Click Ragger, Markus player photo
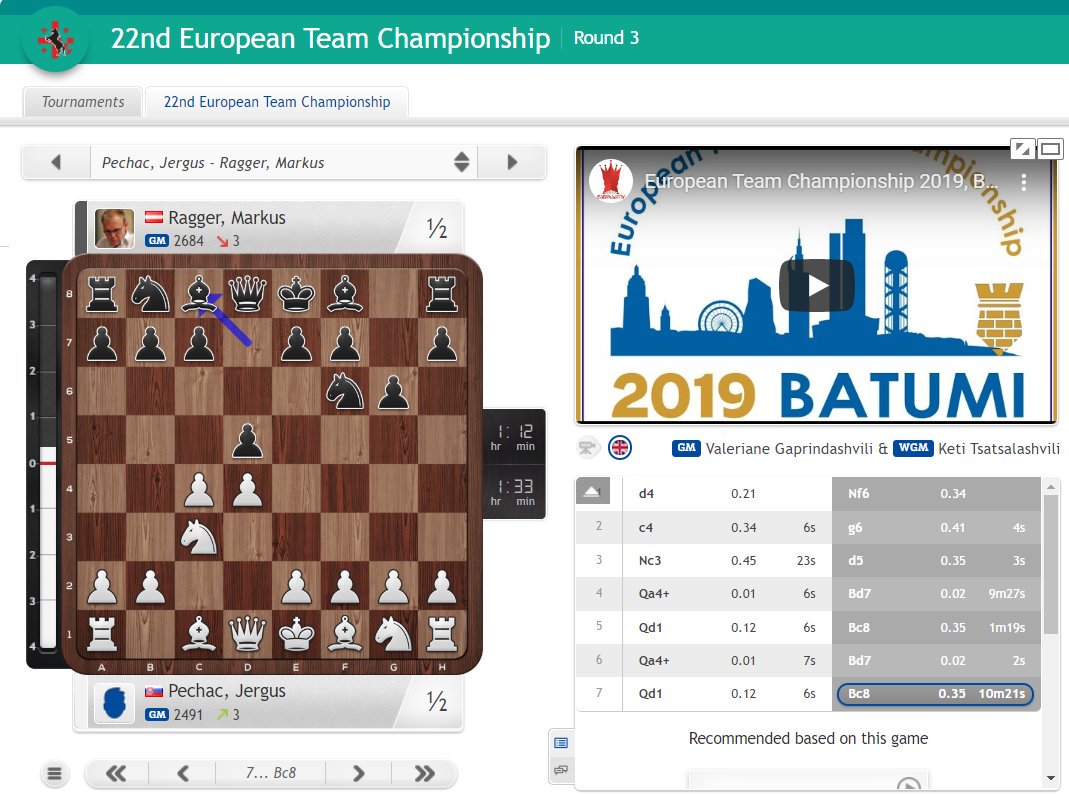 pyautogui.click(x=115, y=228)
